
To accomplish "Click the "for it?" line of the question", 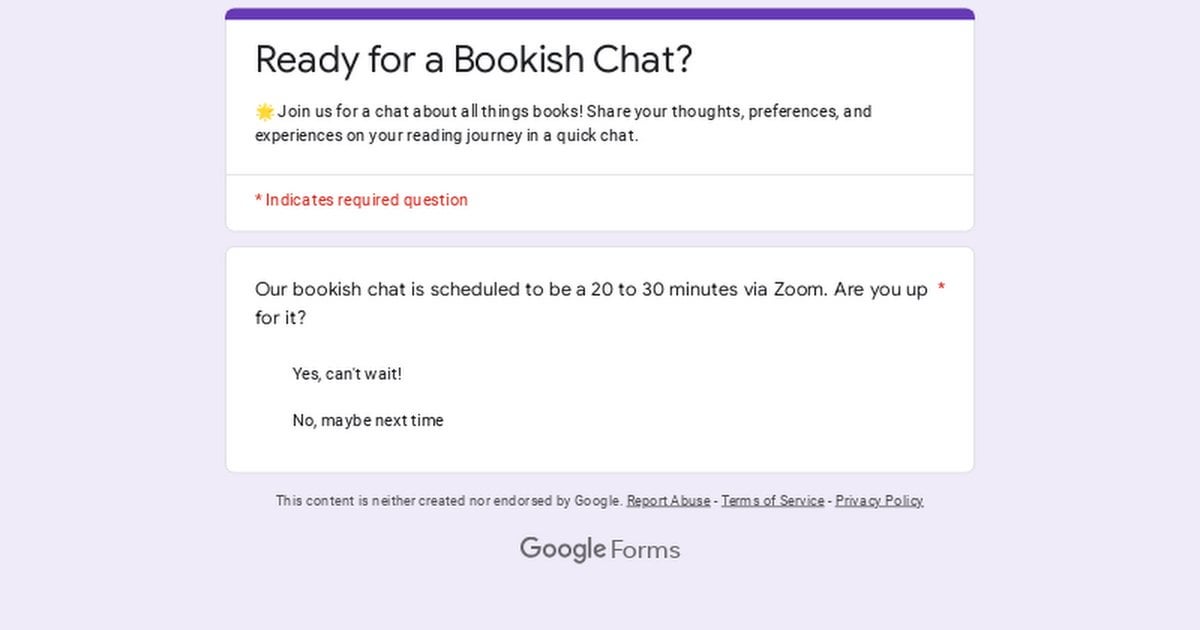I will tap(281, 318).
